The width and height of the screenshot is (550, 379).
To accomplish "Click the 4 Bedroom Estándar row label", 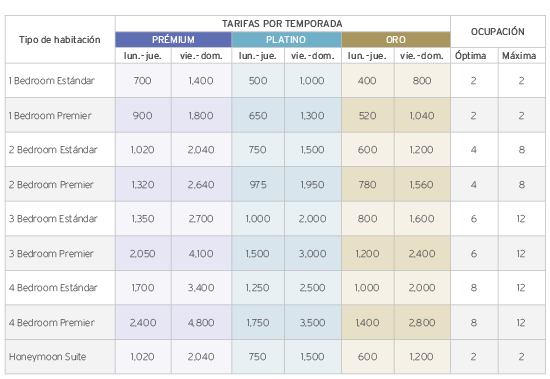I will [53, 288].
